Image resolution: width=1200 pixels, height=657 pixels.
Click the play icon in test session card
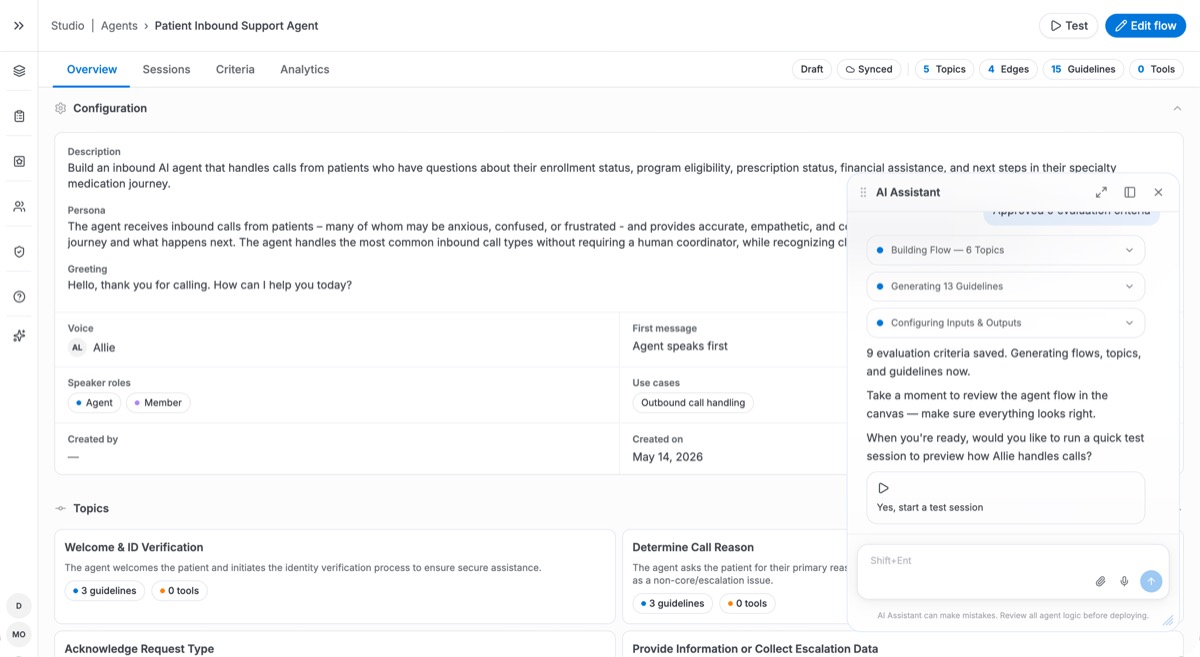(883, 488)
